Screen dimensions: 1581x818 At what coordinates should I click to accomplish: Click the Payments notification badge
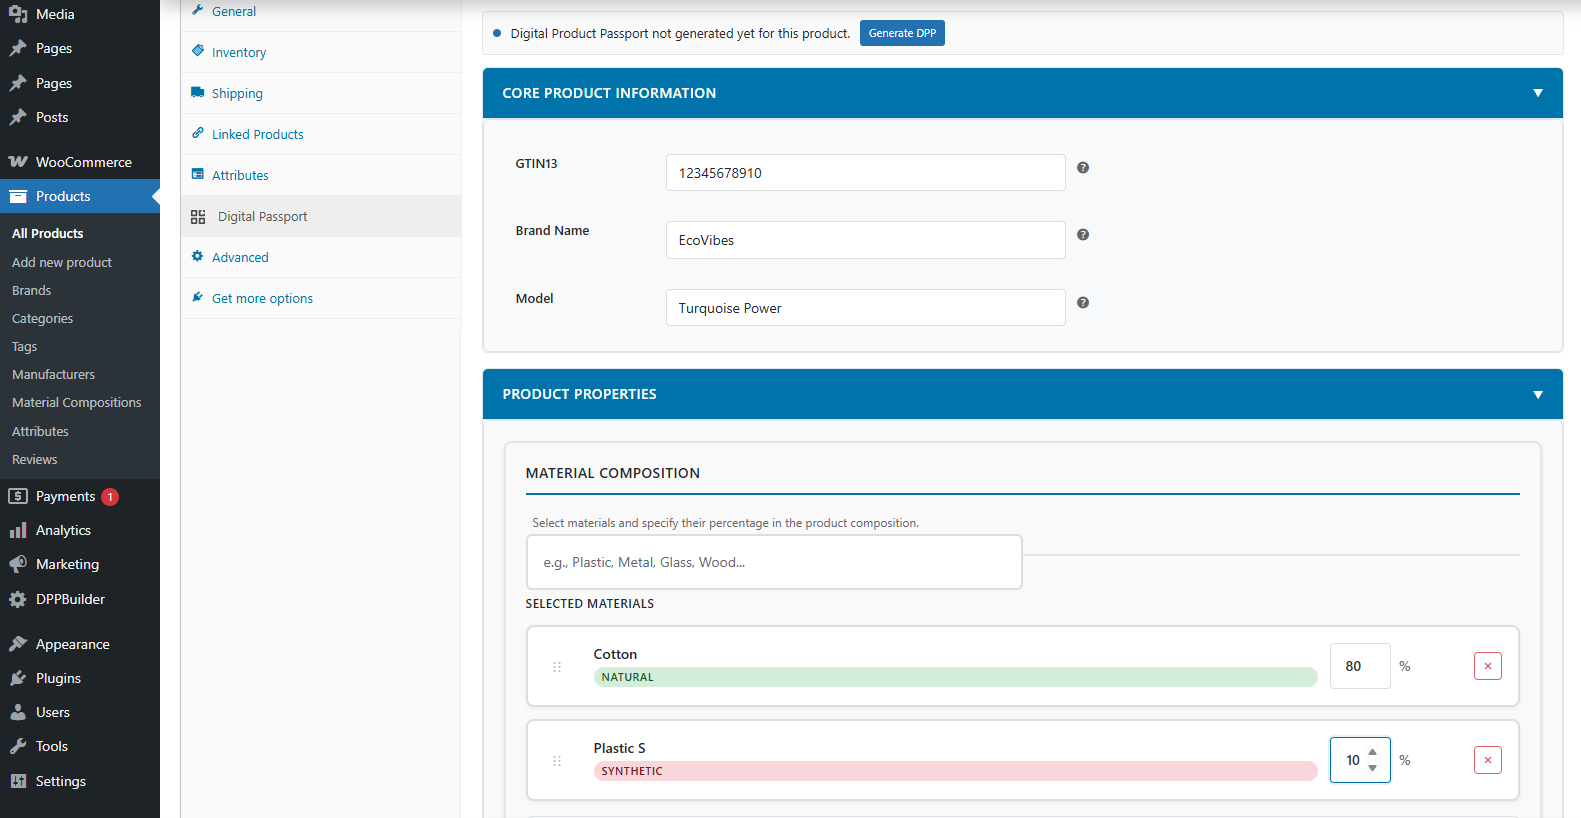tap(110, 497)
